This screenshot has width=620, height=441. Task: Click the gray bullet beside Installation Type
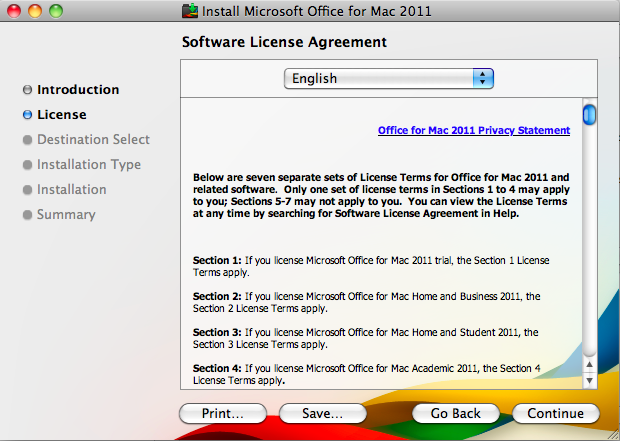pyautogui.click(x=27, y=165)
